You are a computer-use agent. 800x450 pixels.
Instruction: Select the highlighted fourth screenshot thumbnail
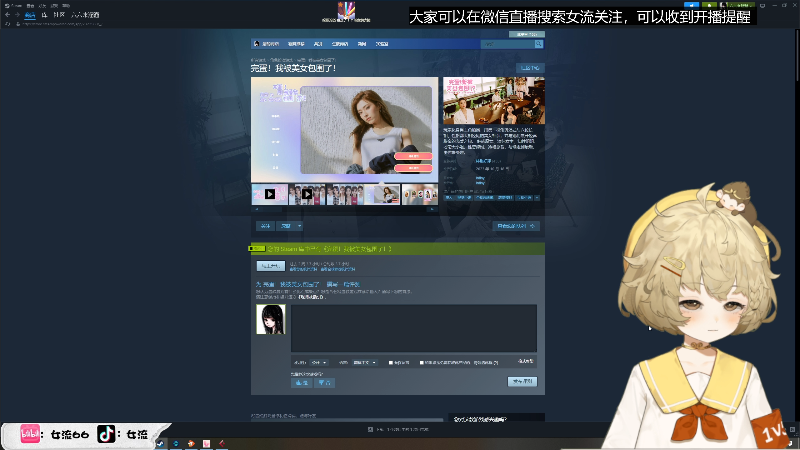click(382, 194)
